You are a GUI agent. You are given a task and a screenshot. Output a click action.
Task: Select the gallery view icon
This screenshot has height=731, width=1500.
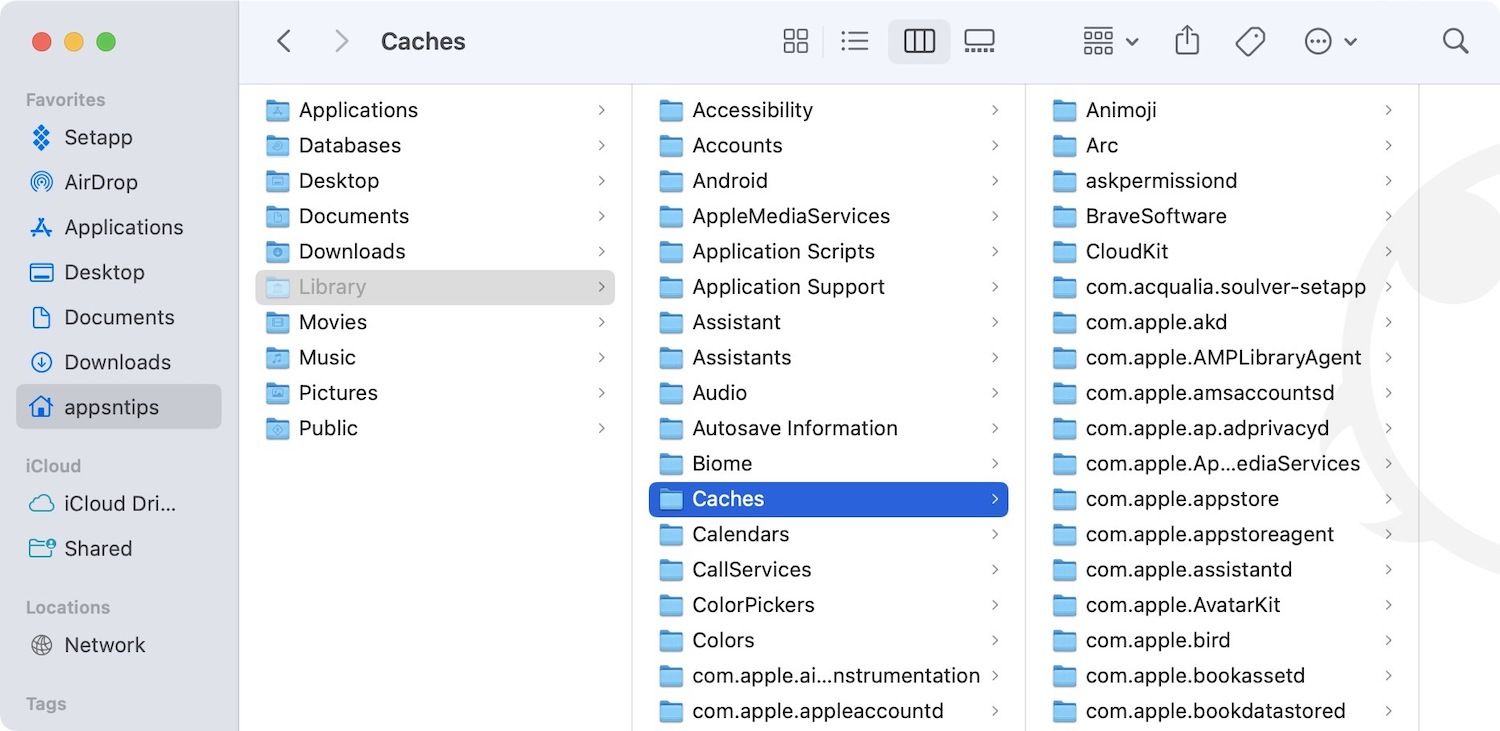click(x=979, y=41)
